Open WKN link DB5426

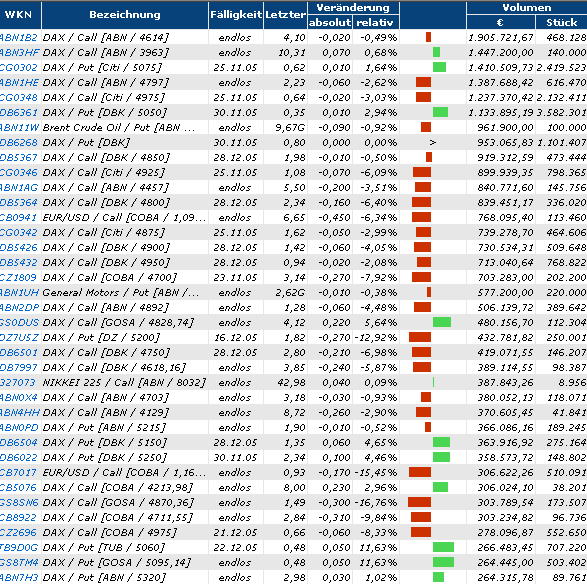(19, 247)
